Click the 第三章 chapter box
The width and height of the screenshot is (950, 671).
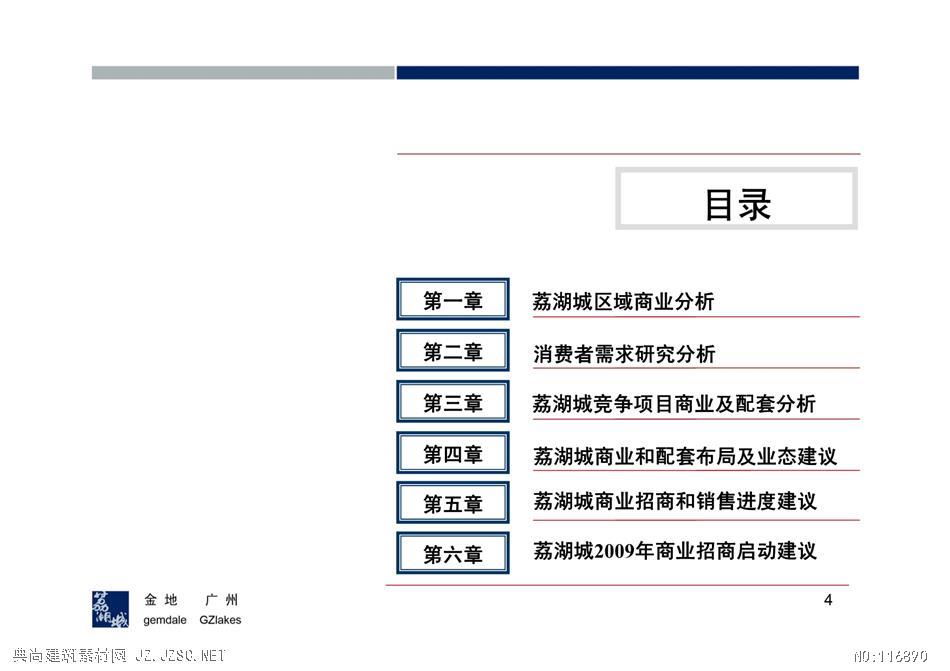point(453,402)
